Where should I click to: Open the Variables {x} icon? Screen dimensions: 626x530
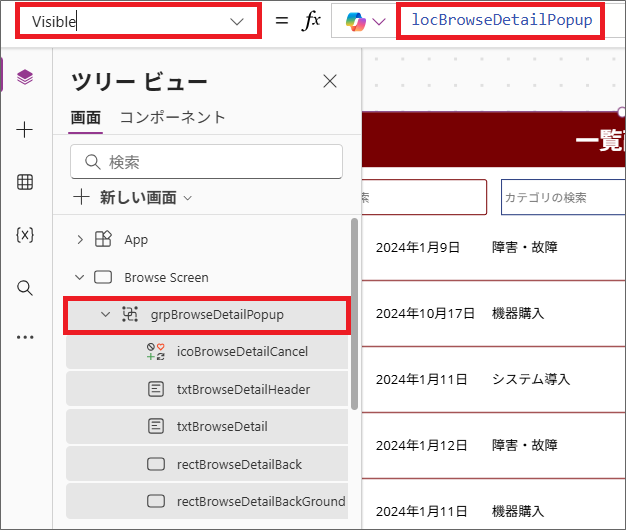(25, 235)
